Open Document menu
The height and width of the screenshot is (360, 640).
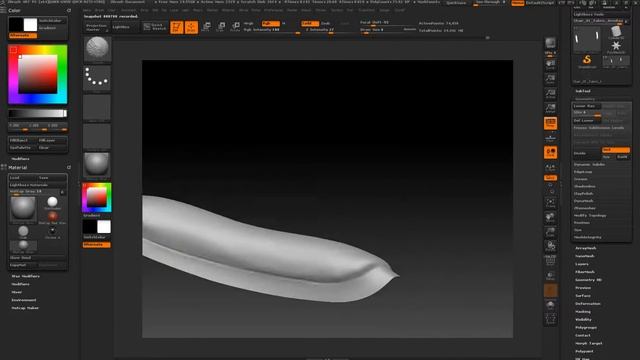[x=128, y=10]
